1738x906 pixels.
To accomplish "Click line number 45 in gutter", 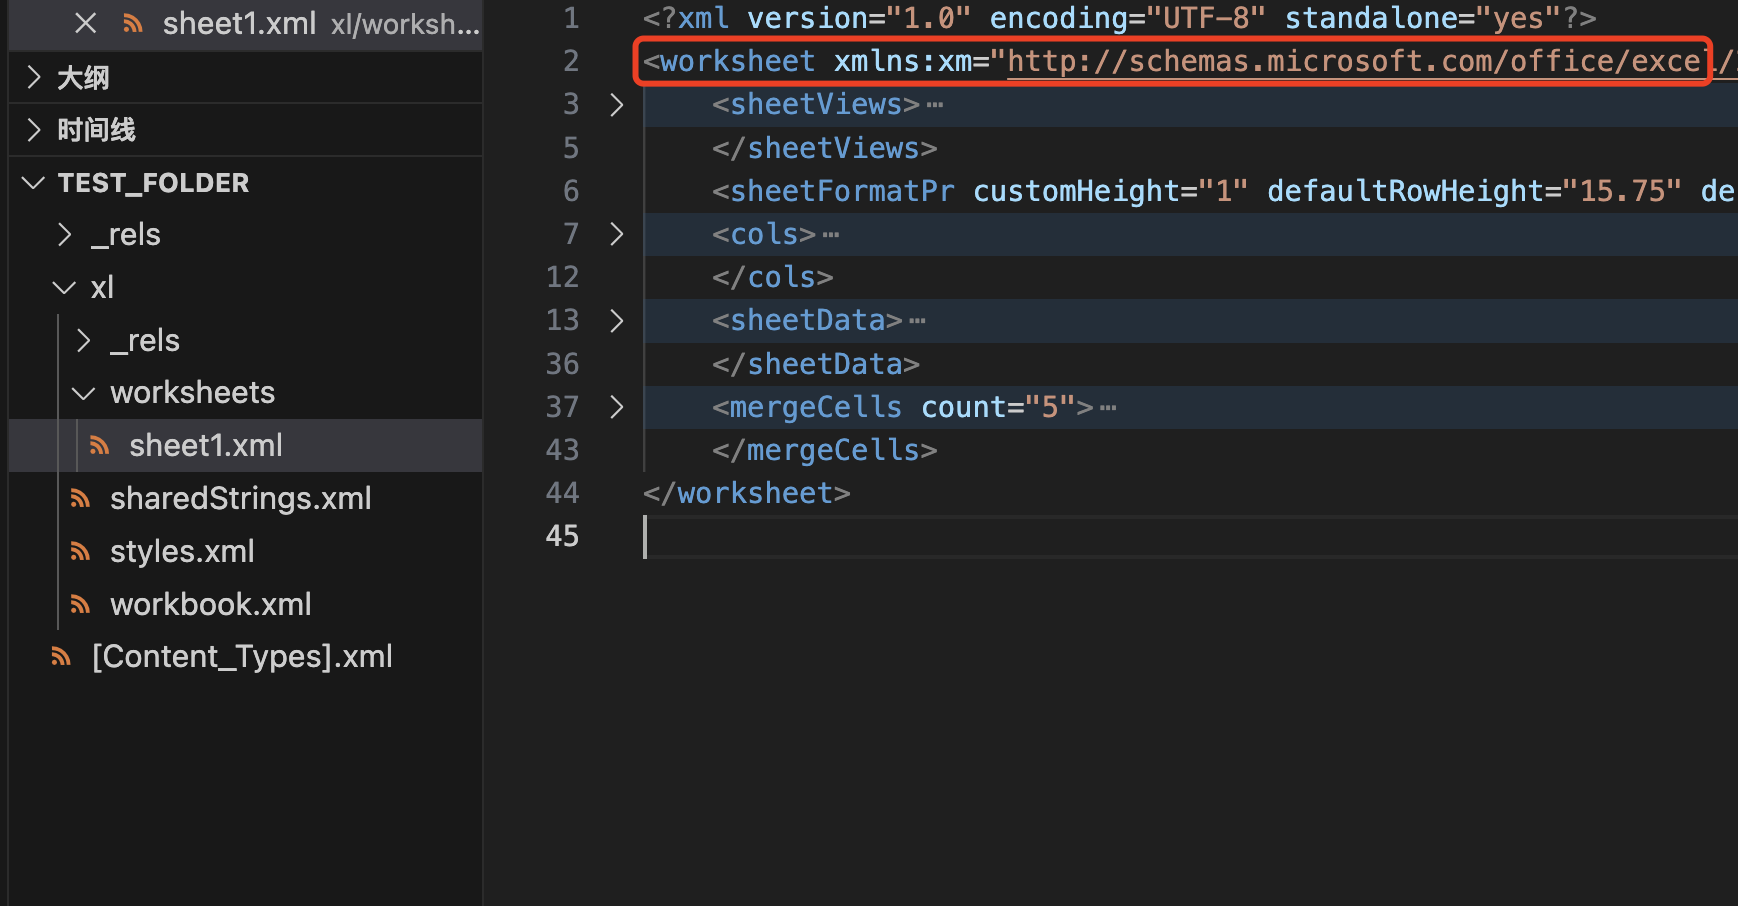I will tap(562, 536).
